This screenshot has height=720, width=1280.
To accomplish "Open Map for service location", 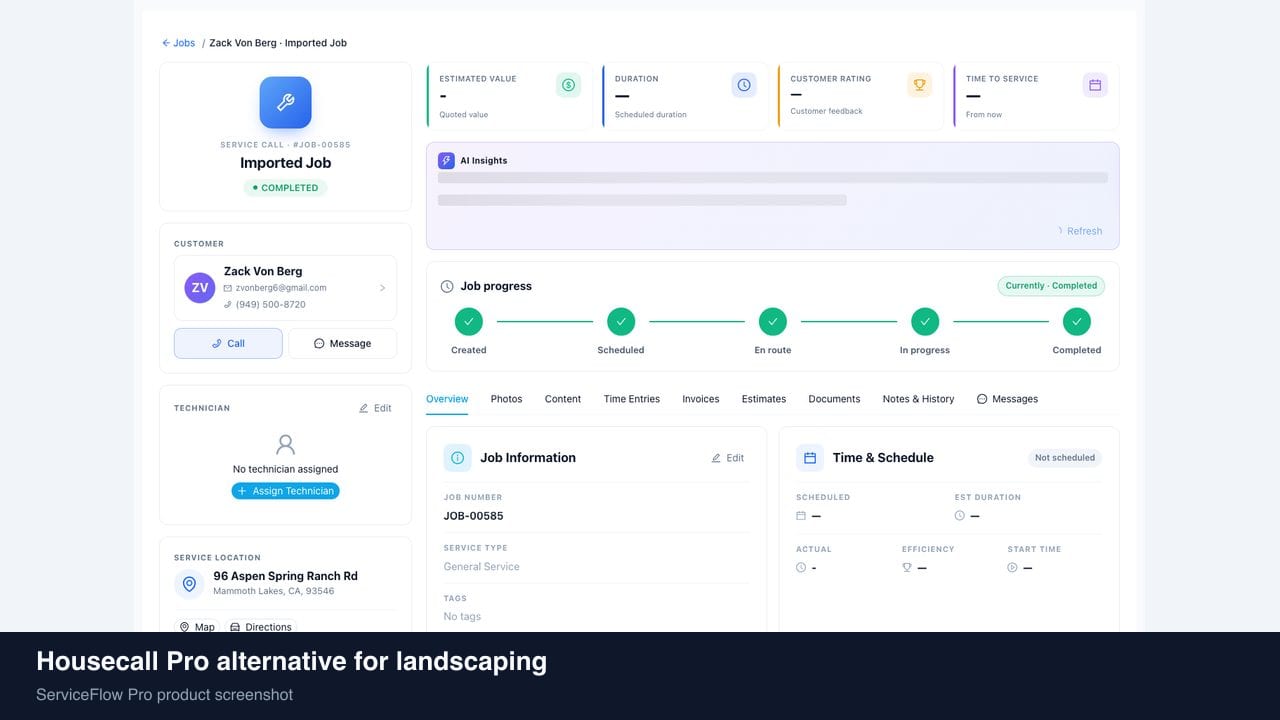I will click(197, 627).
